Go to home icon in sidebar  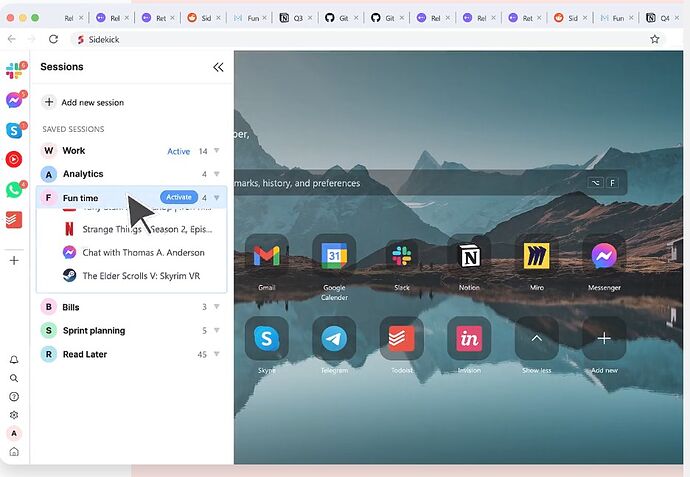point(14,452)
